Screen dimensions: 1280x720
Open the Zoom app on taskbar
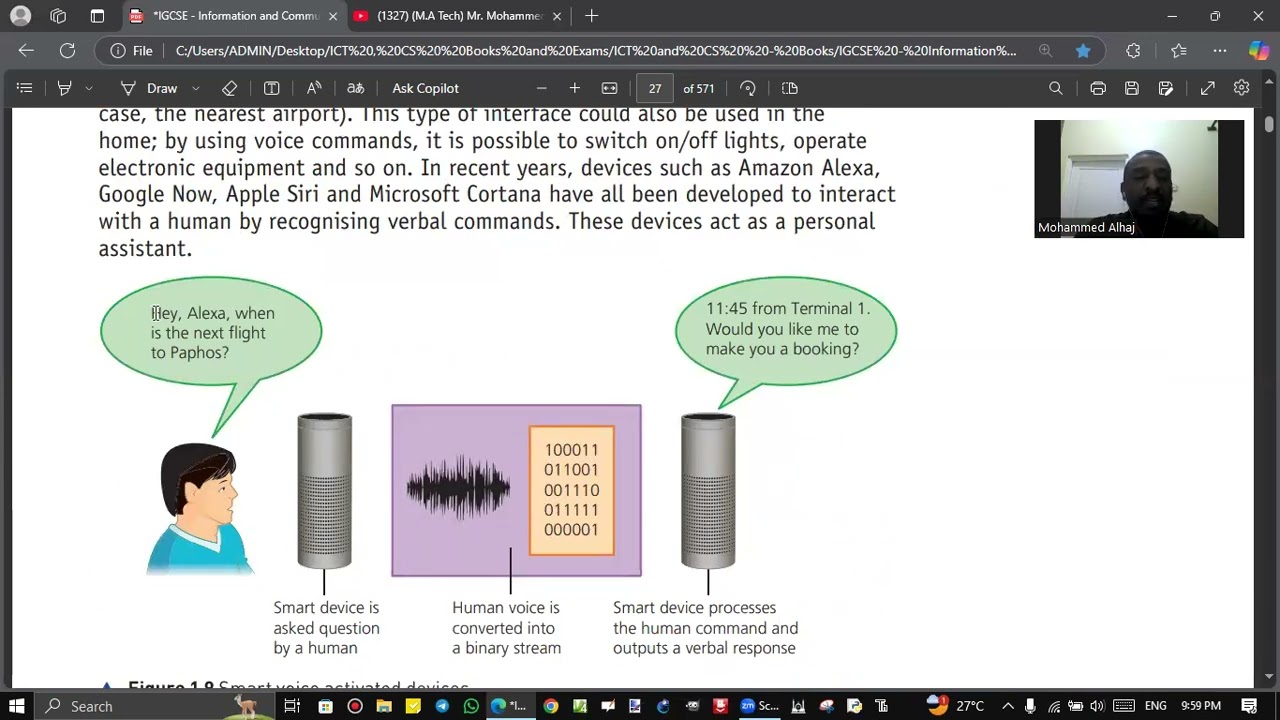tap(759, 706)
